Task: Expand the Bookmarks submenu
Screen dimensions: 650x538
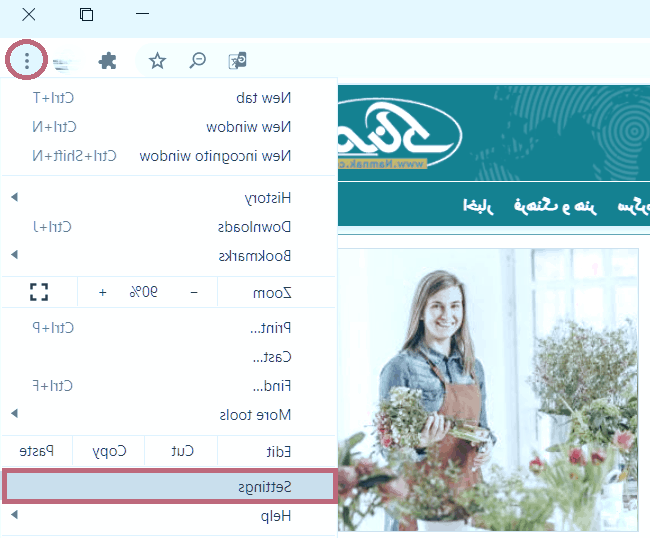Action: click(x=168, y=256)
